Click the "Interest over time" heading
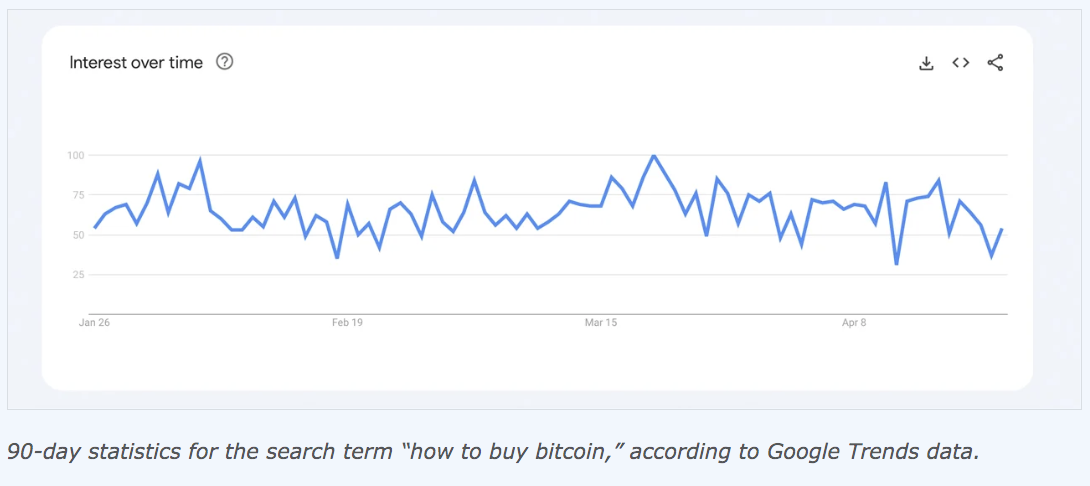 (x=136, y=62)
